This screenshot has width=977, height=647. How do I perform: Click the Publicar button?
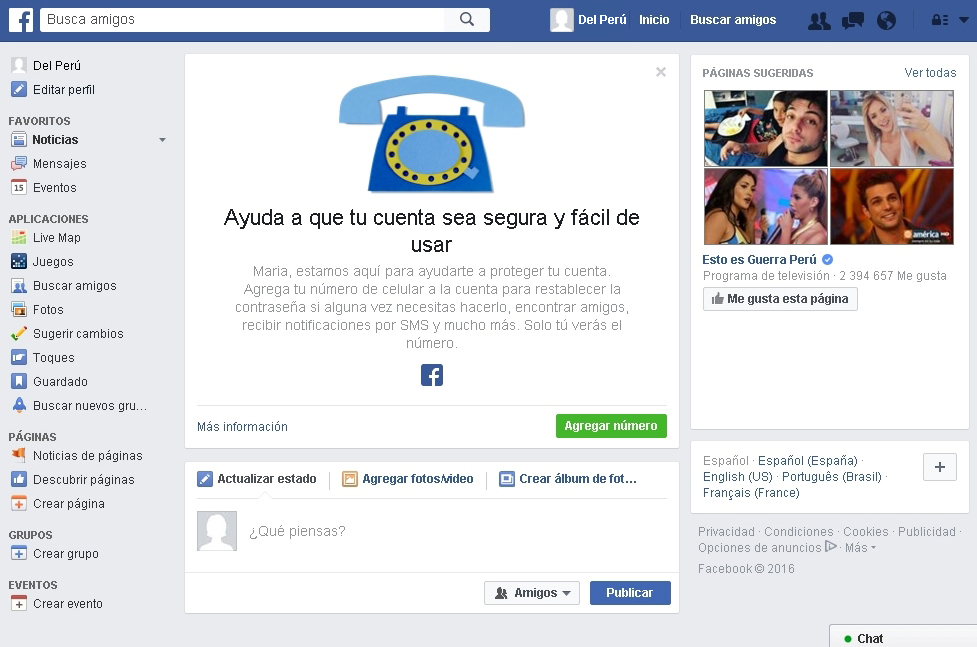click(x=630, y=593)
